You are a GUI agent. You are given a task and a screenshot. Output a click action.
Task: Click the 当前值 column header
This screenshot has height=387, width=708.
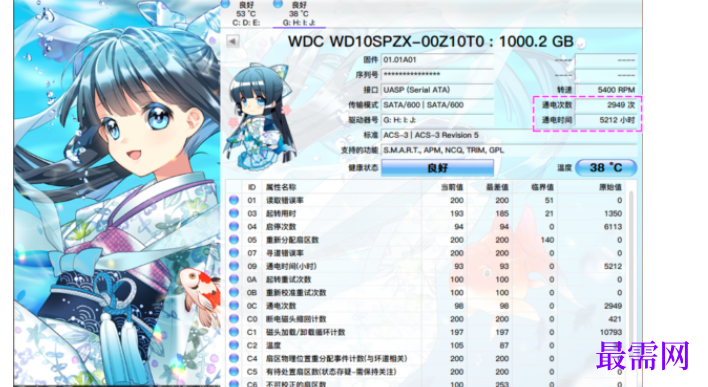click(452, 187)
